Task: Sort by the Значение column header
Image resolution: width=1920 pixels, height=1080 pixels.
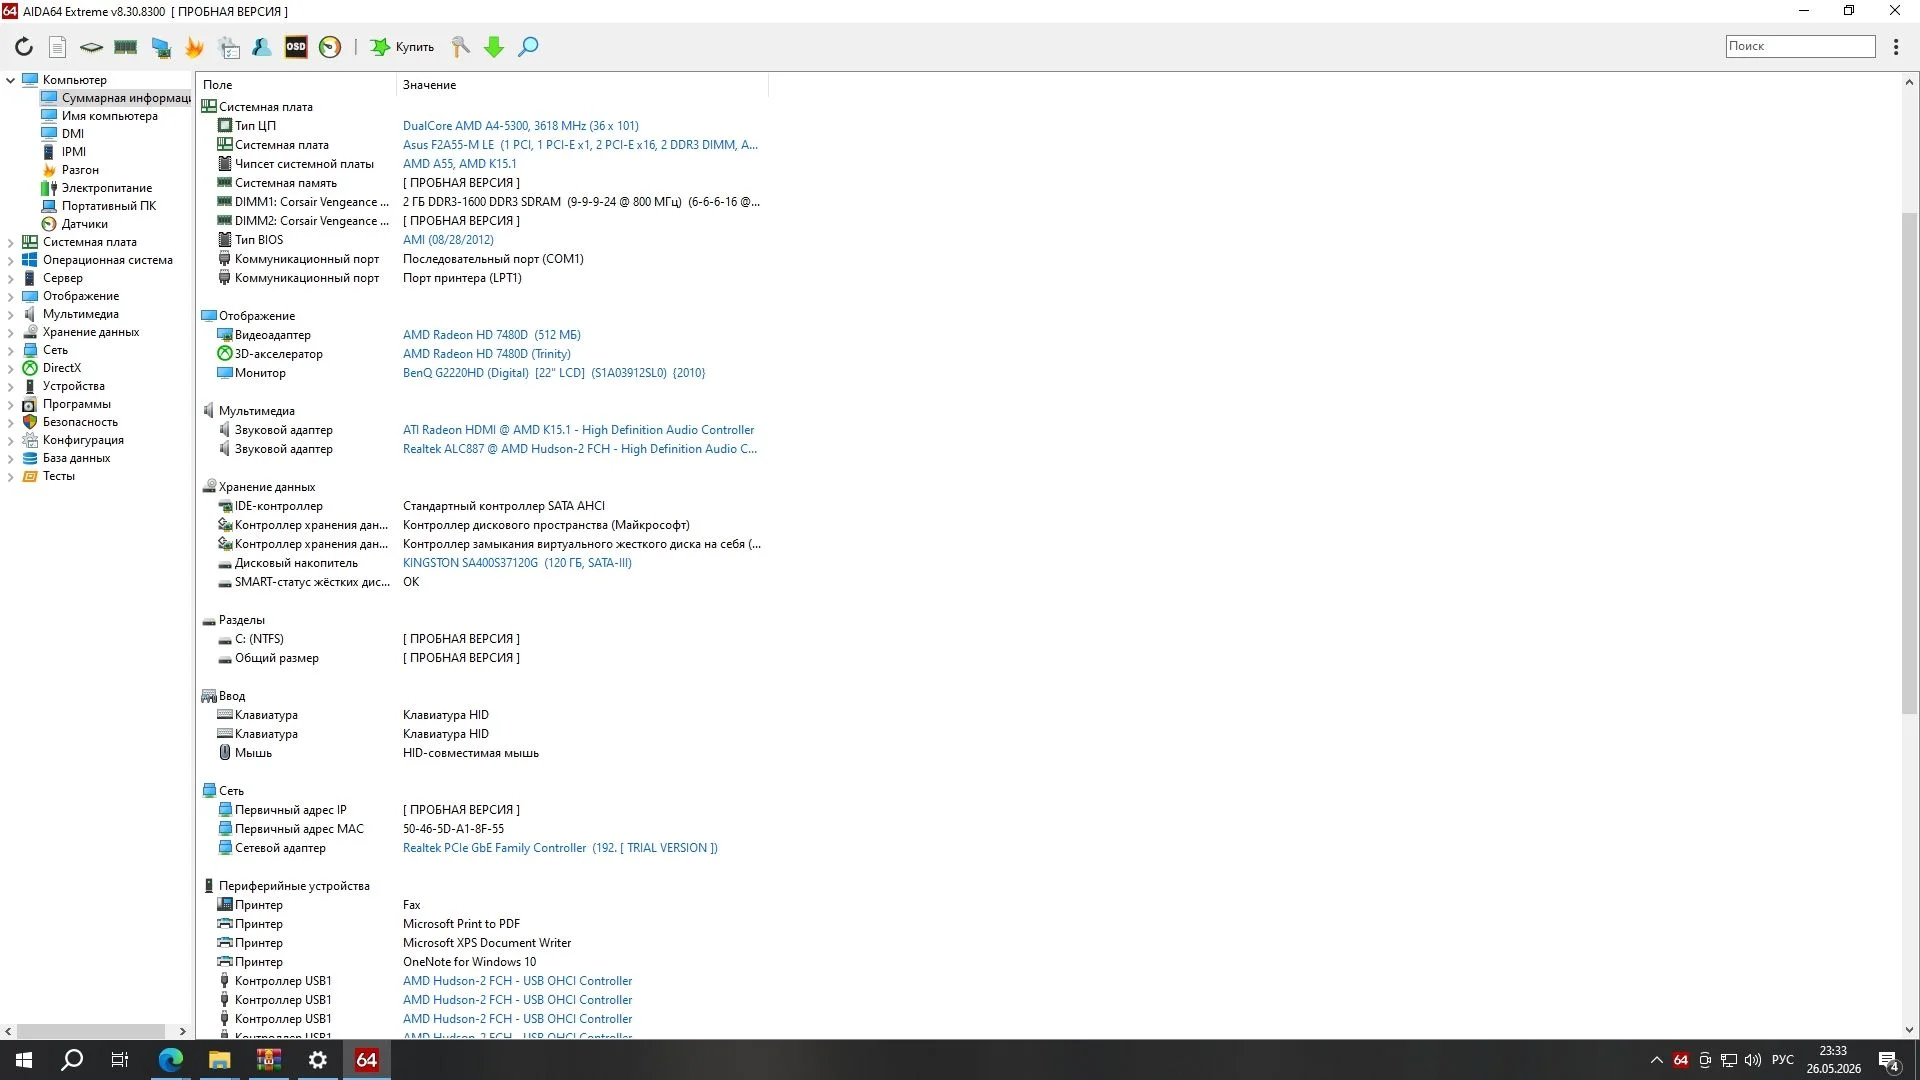Action: coord(582,85)
